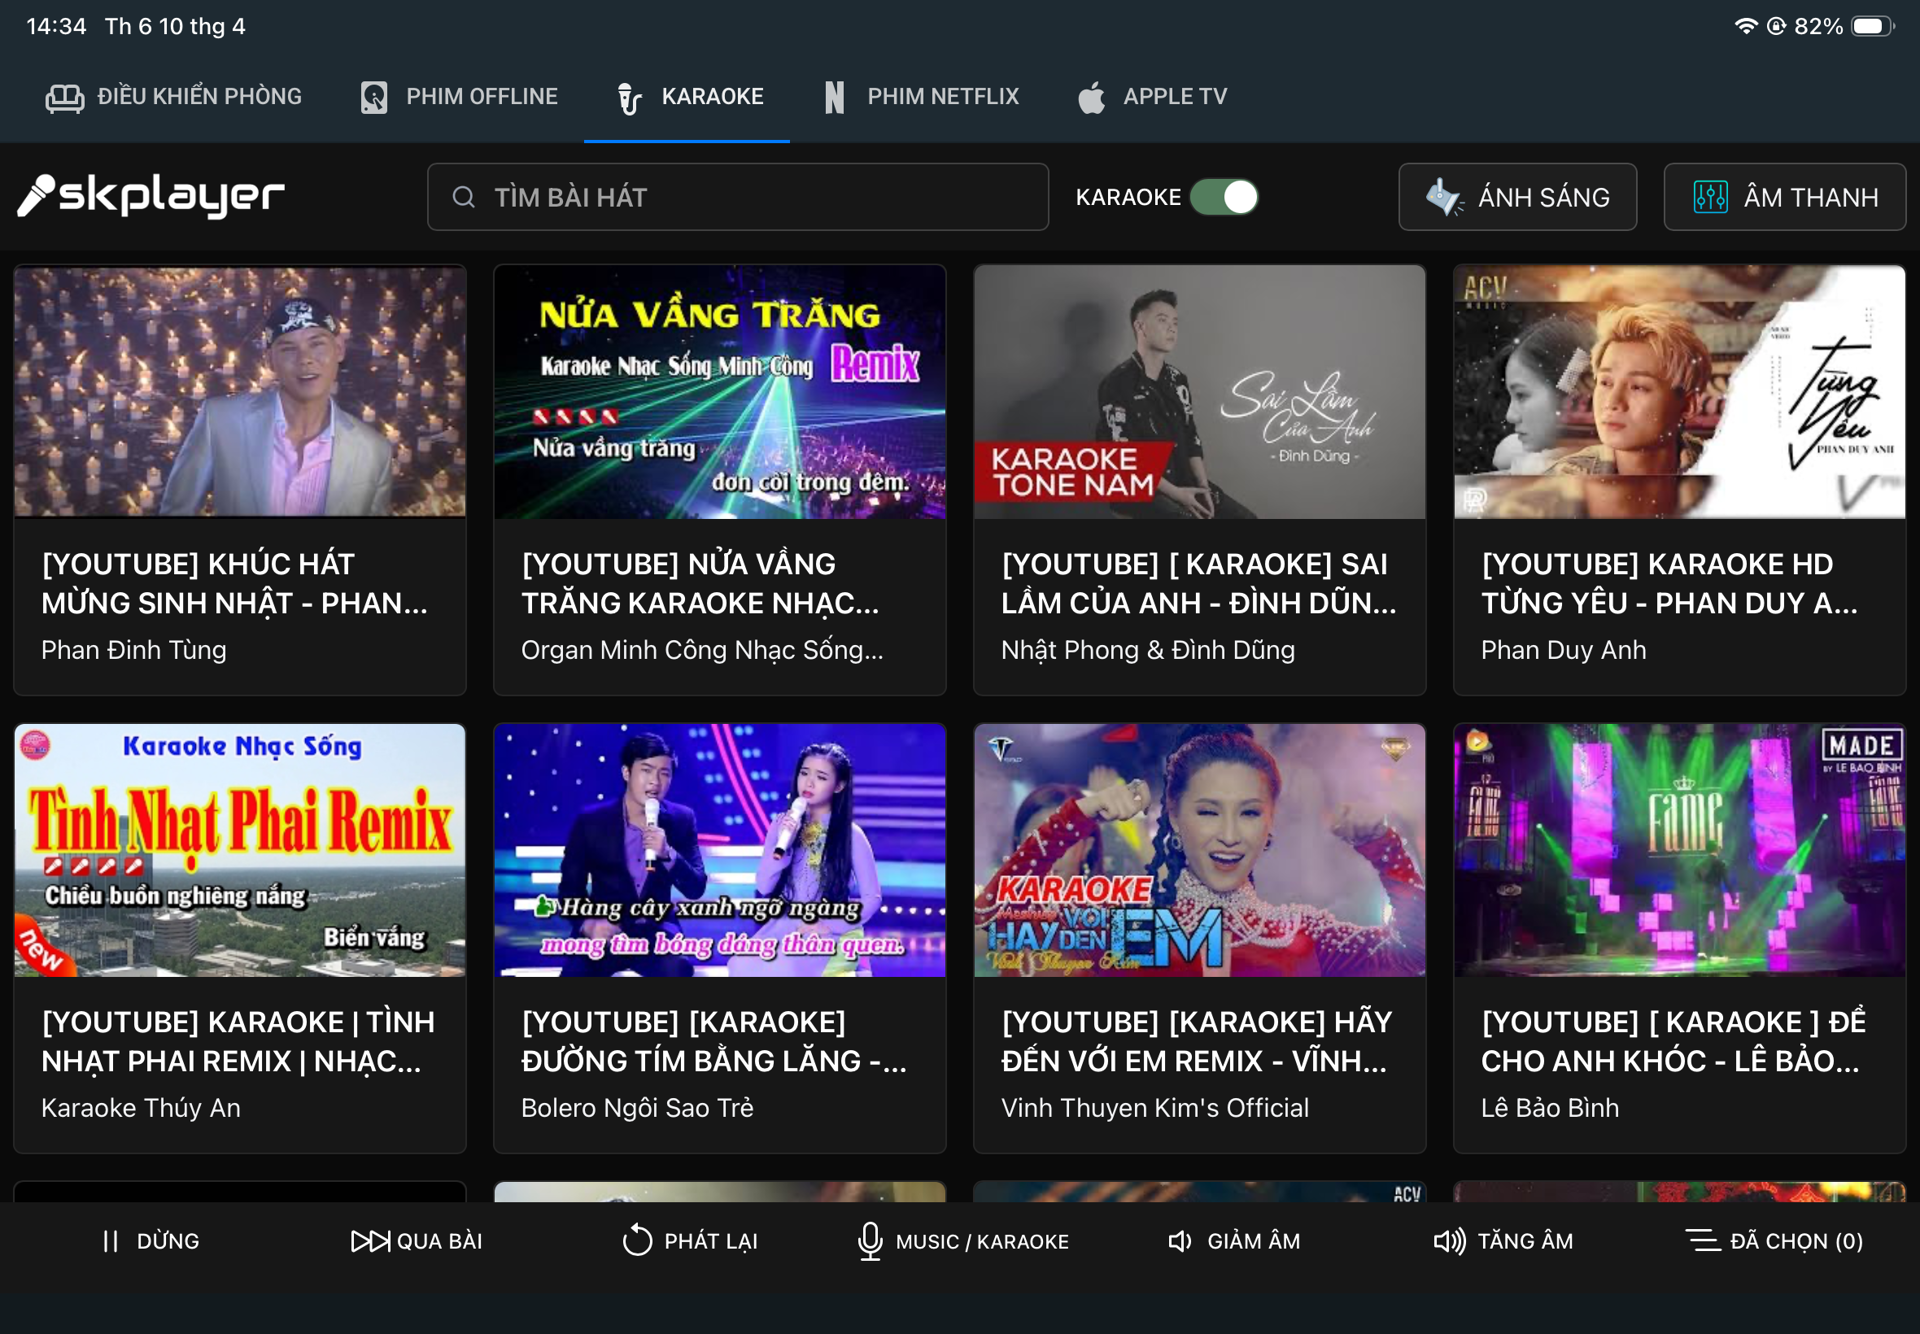1920x1334 pixels.
Task: Choose Nửa Vầng Trăng karaoke thumbnail
Action: click(x=719, y=392)
